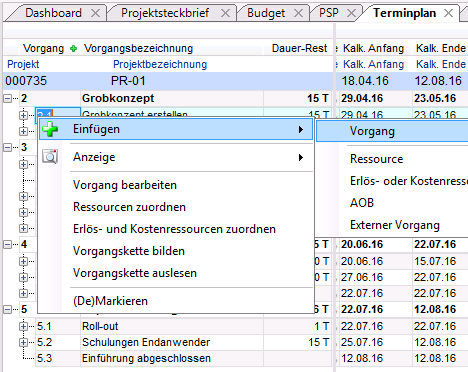The image size is (468, 372).
Task: Click the Anzeige magnifier icon
Action: click(50, 156)
